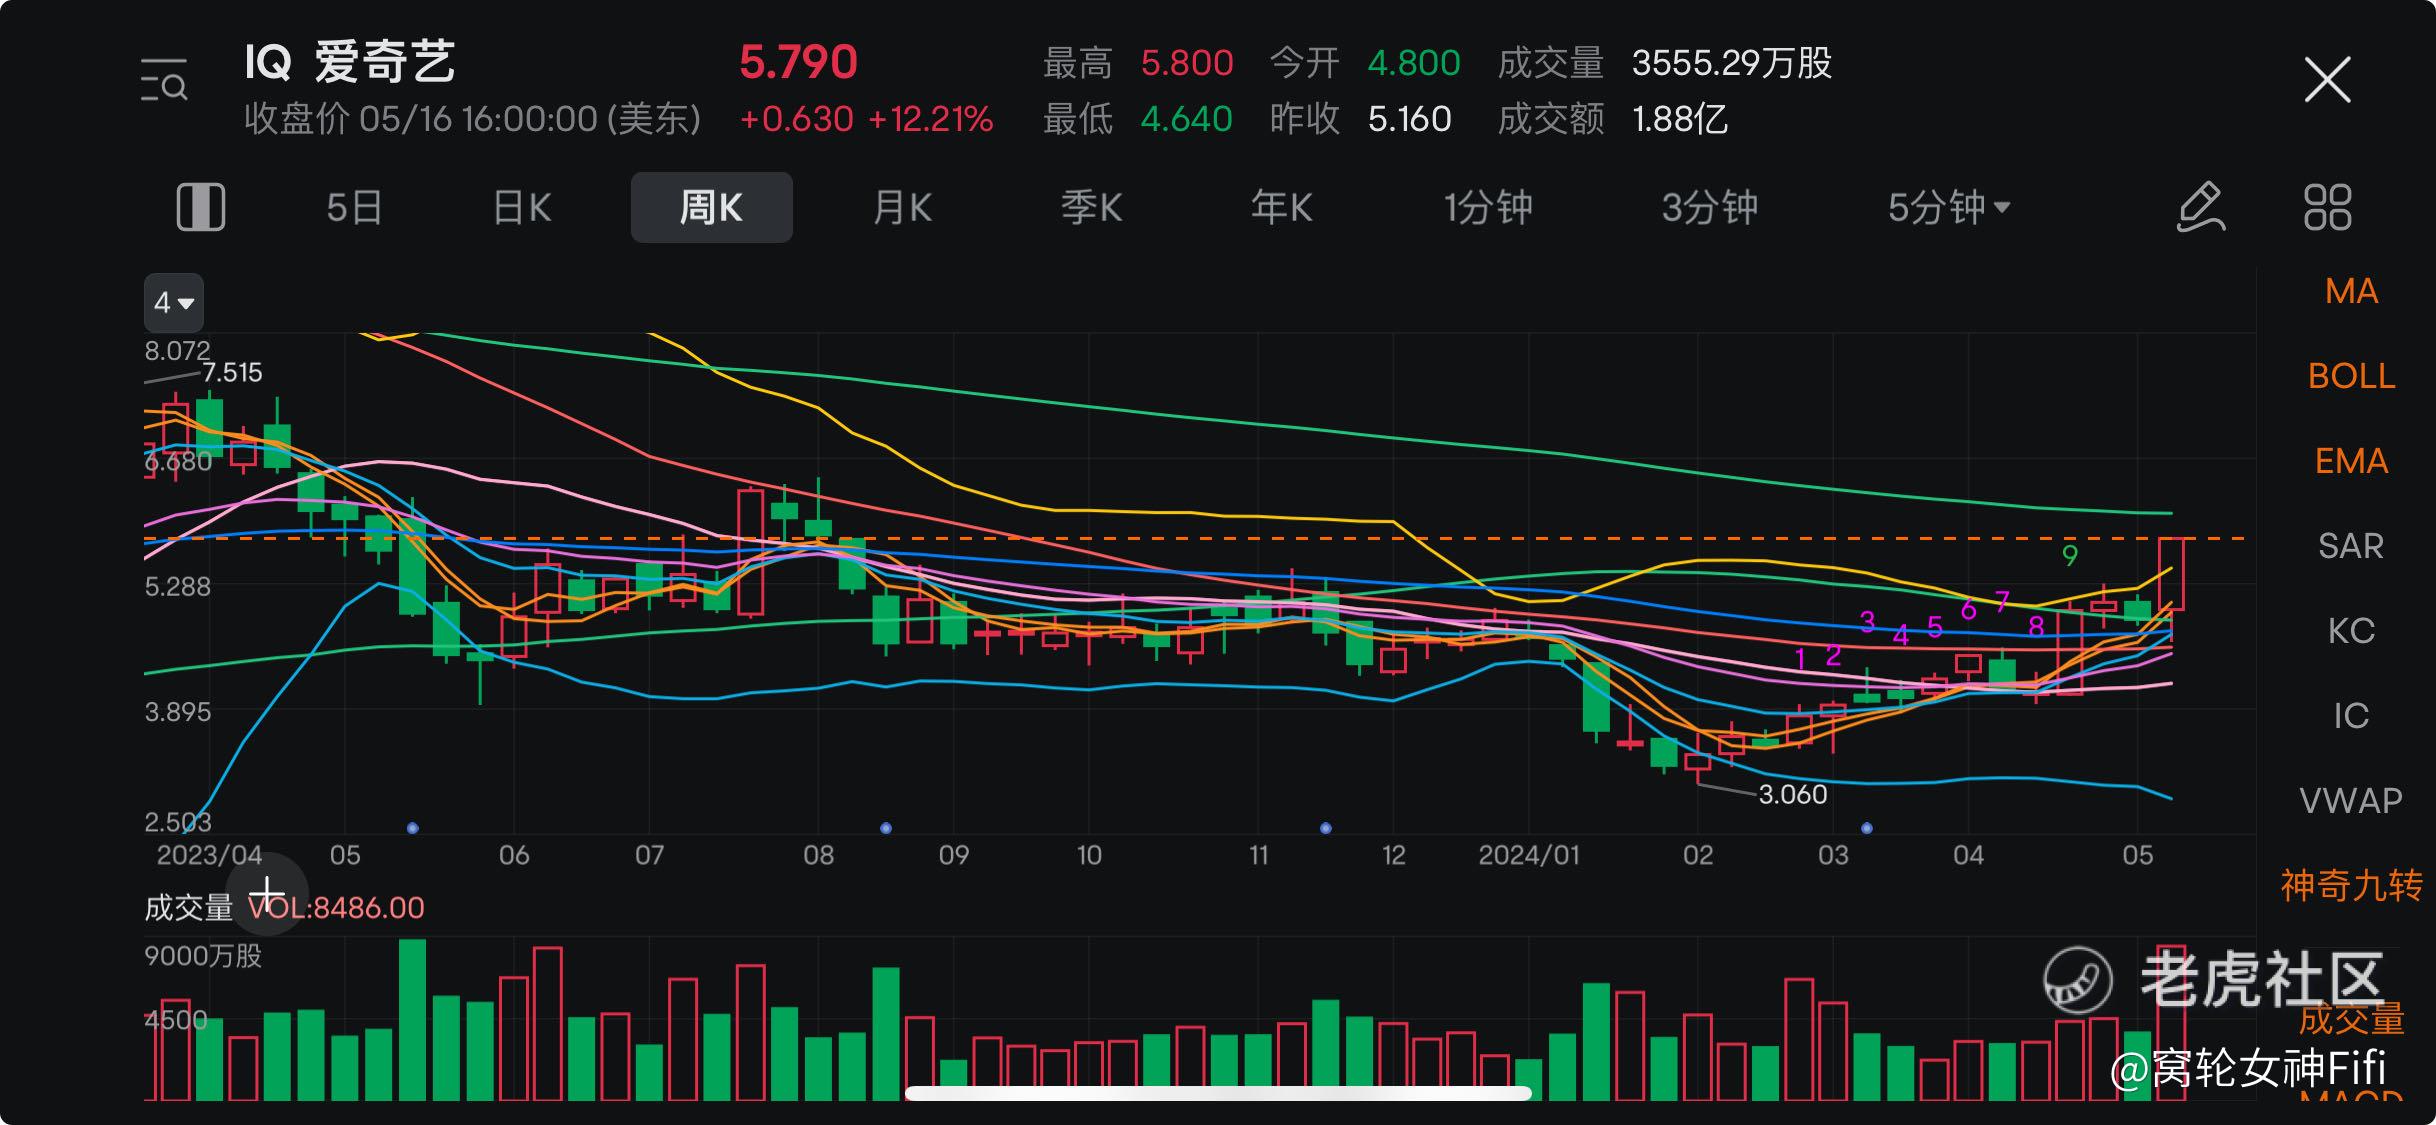Screen dimensions: 2436x1125
Task: Switch to the 季K quarterly tab
Action: 1091,208
